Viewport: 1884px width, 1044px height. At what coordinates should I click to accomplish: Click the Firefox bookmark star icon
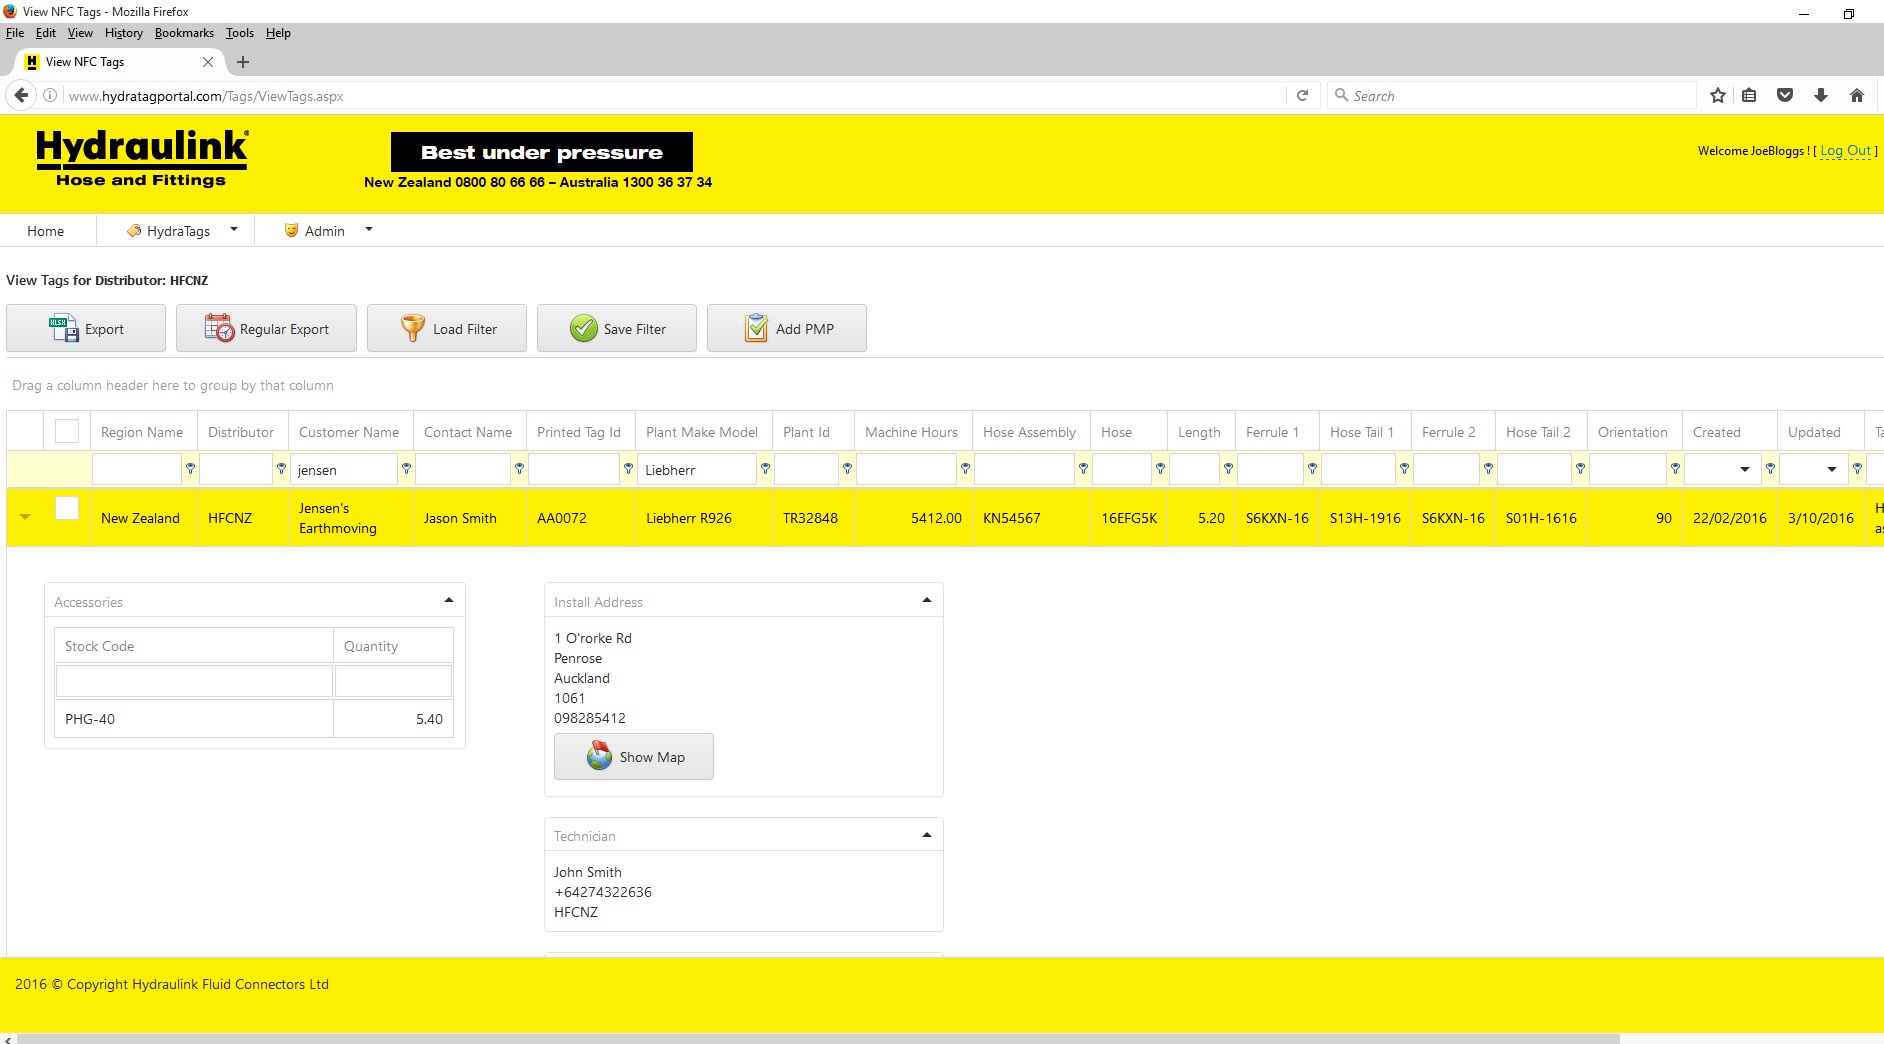(1718, 96)
